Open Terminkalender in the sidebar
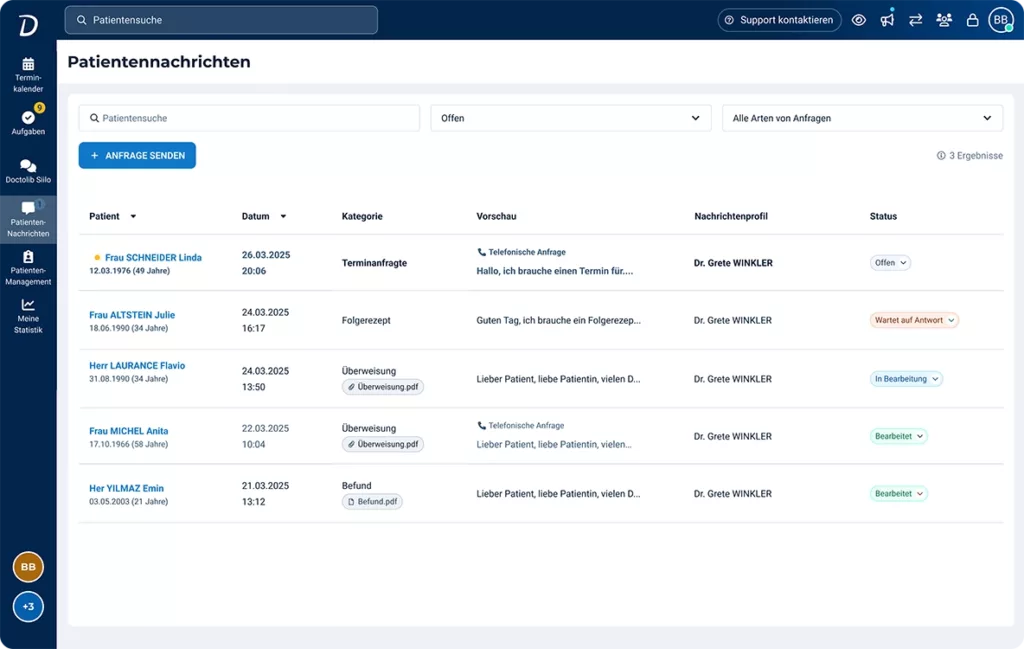Screen dimensions: 1024x649 28,74
